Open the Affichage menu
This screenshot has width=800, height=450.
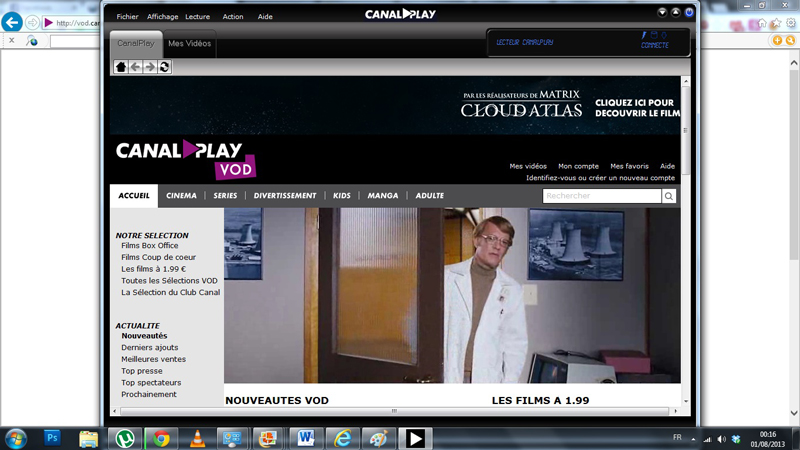coord(163,17)
